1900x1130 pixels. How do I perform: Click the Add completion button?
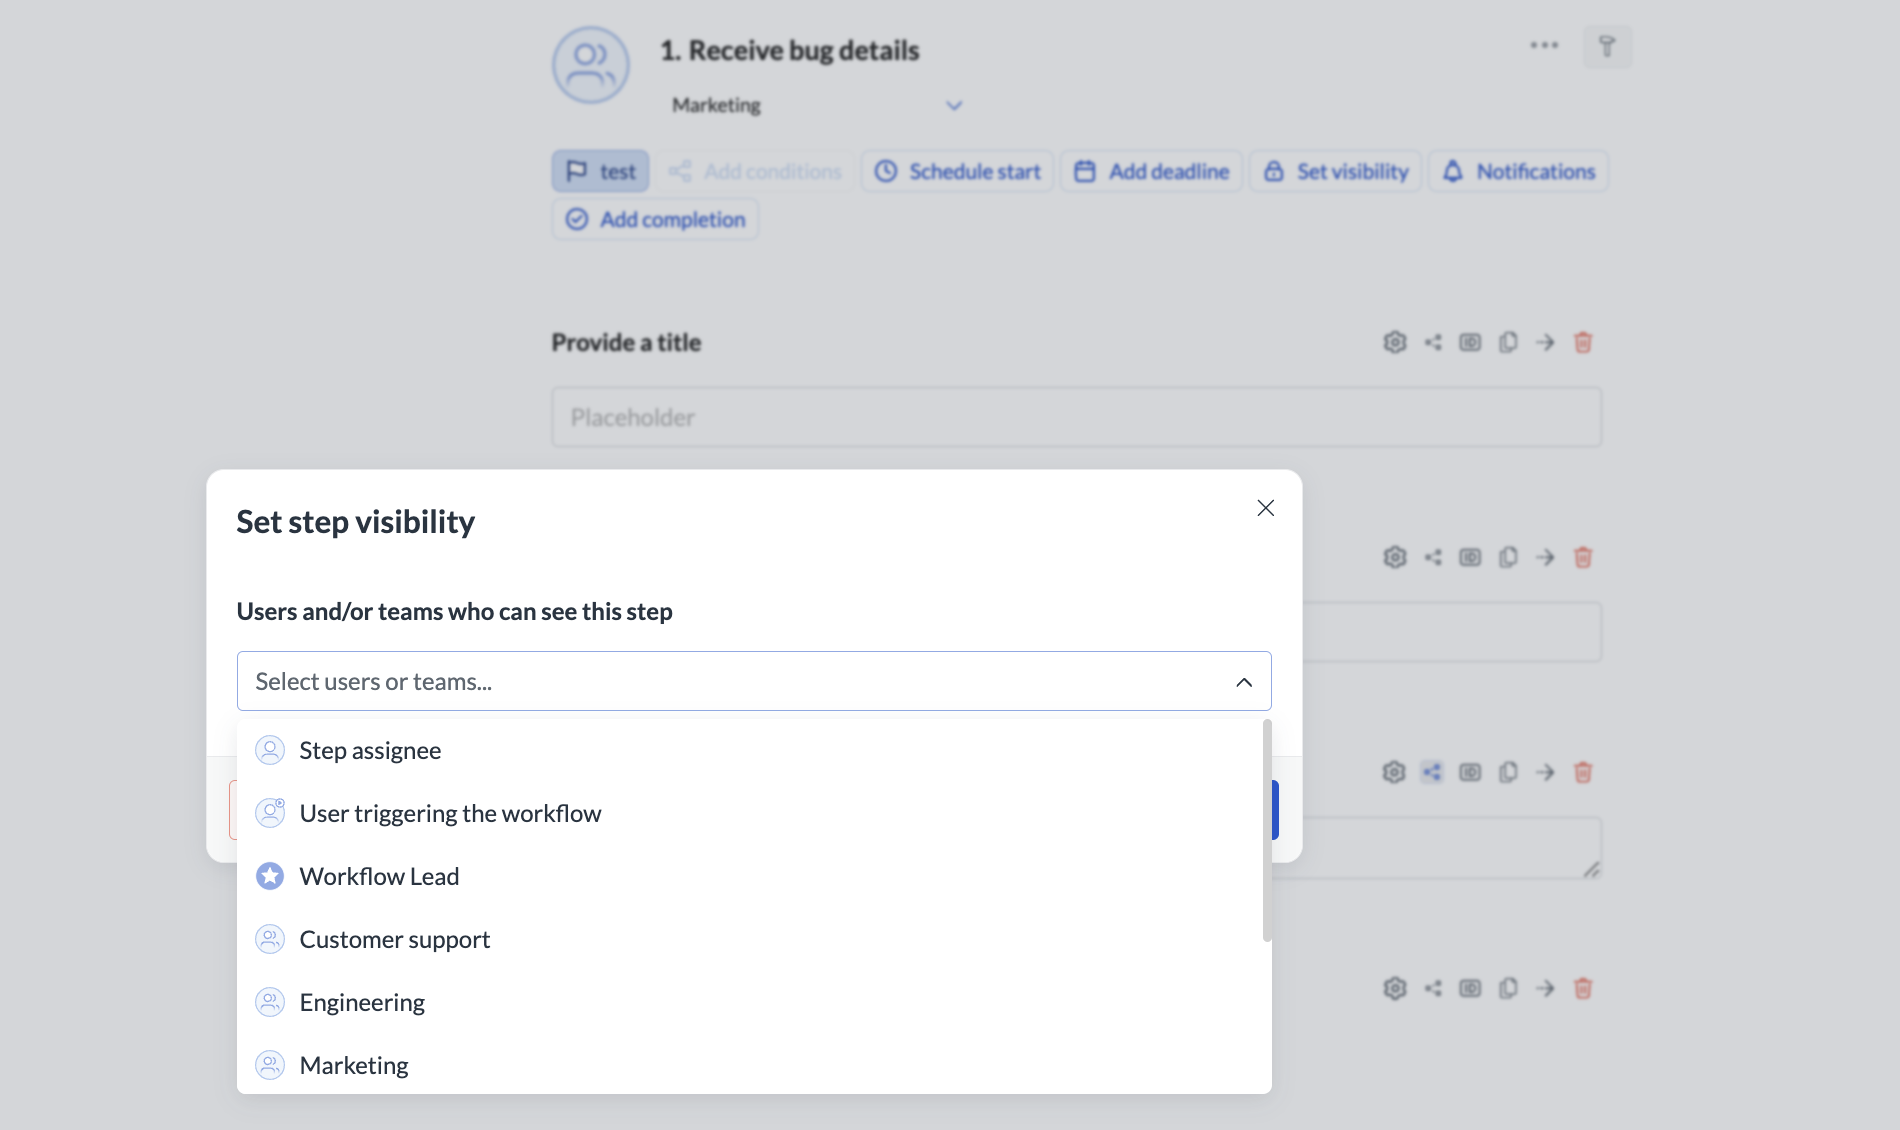click(655, 219)
